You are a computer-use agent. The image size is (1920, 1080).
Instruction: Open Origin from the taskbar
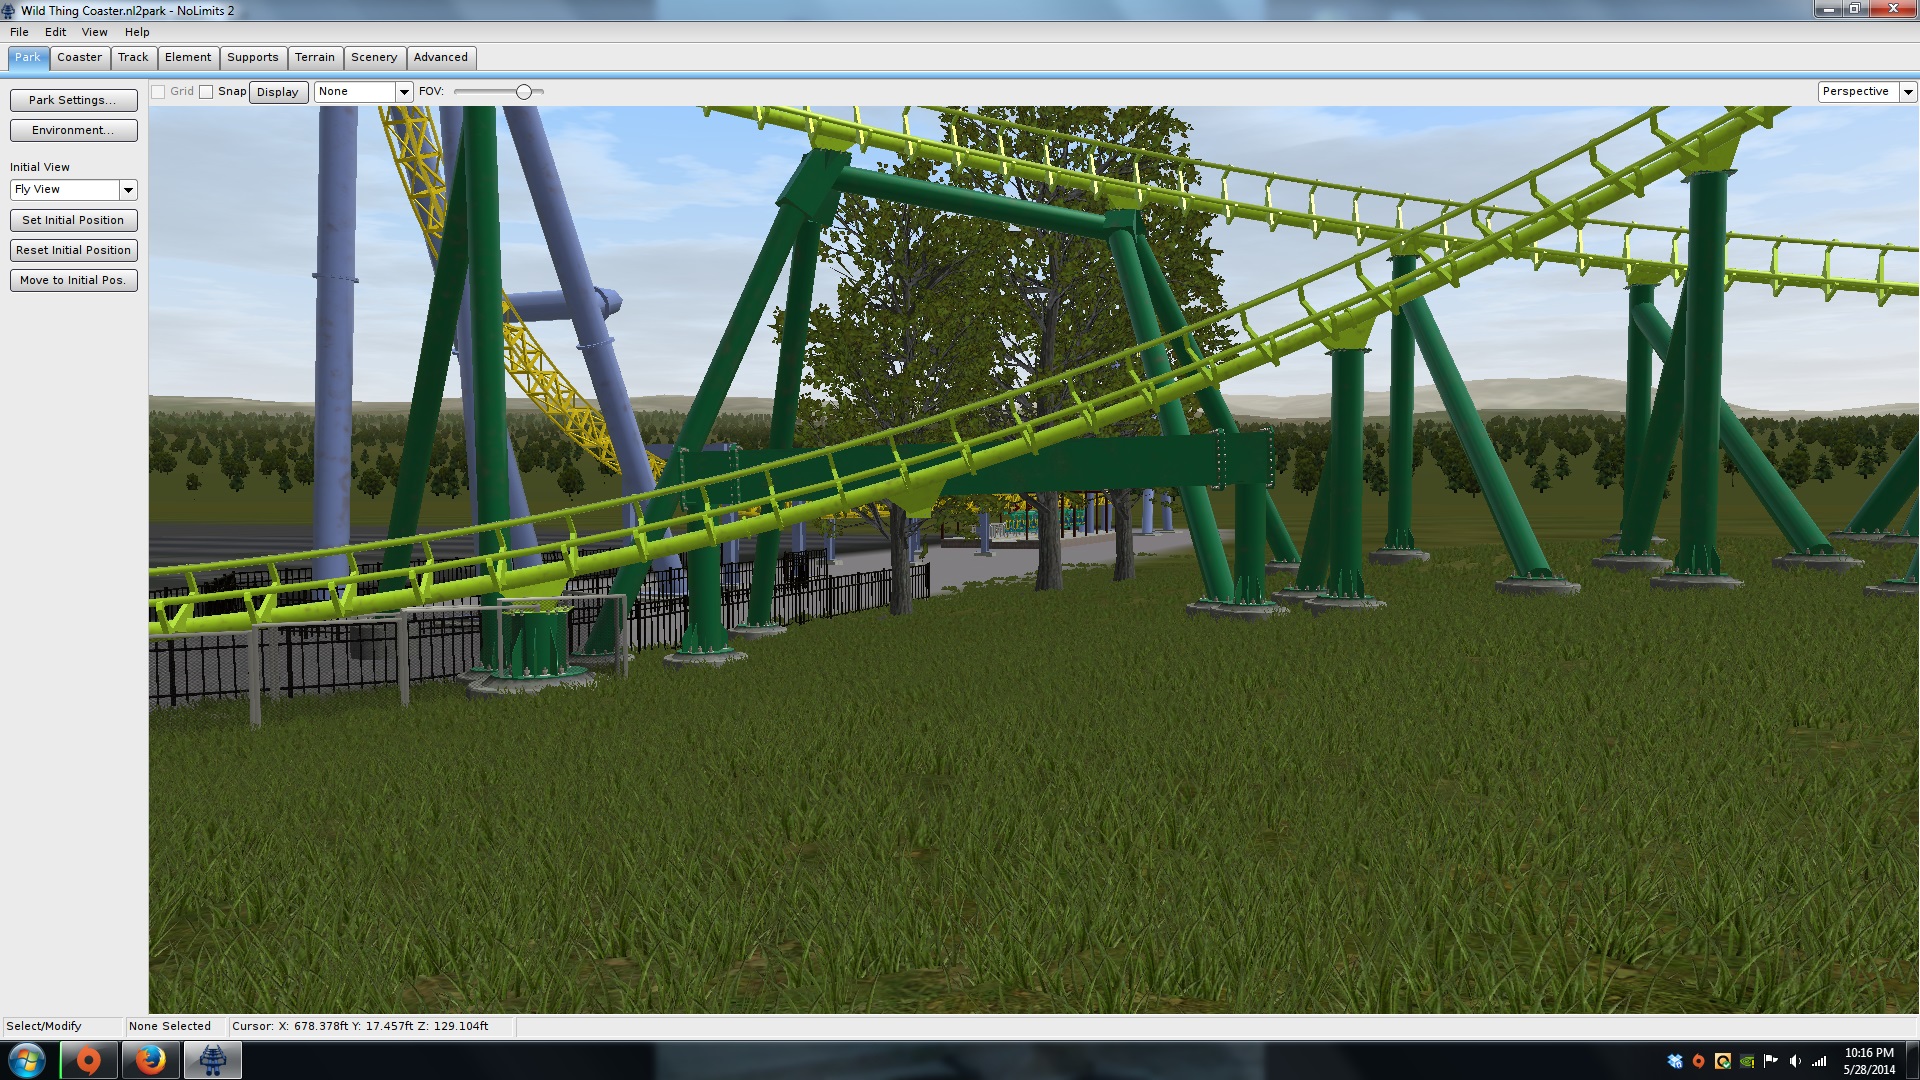coord(89,1060)
